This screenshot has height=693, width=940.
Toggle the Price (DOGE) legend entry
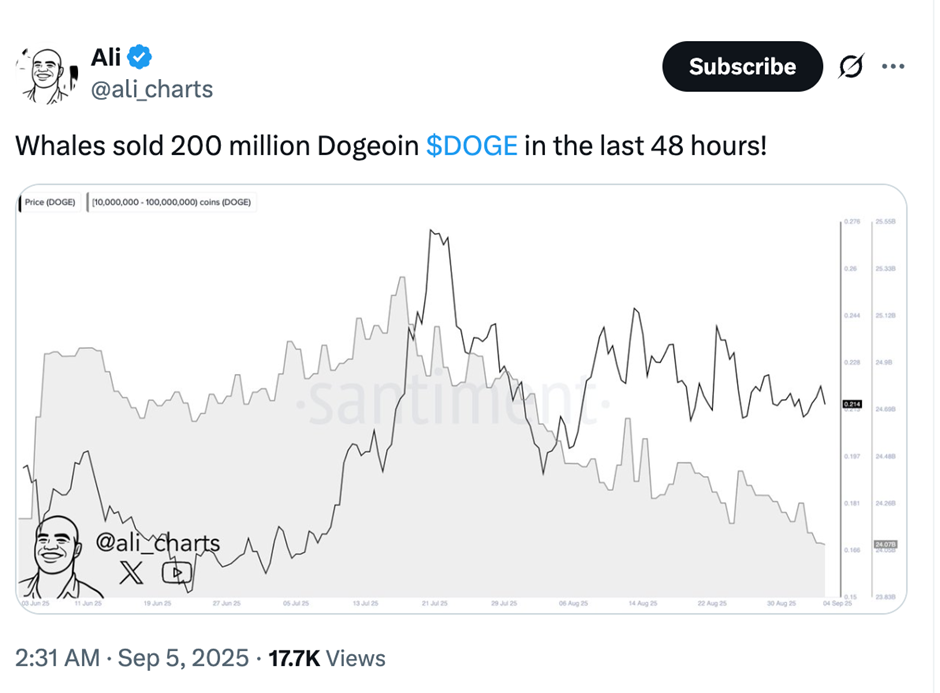click(50, 202)
